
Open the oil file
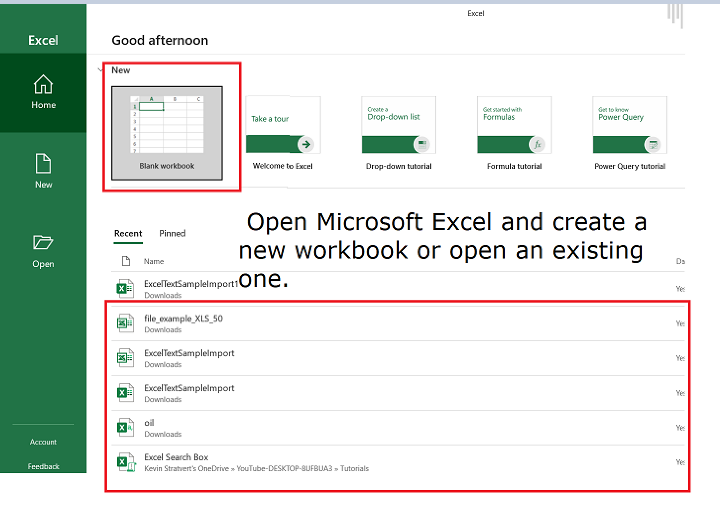398,428
